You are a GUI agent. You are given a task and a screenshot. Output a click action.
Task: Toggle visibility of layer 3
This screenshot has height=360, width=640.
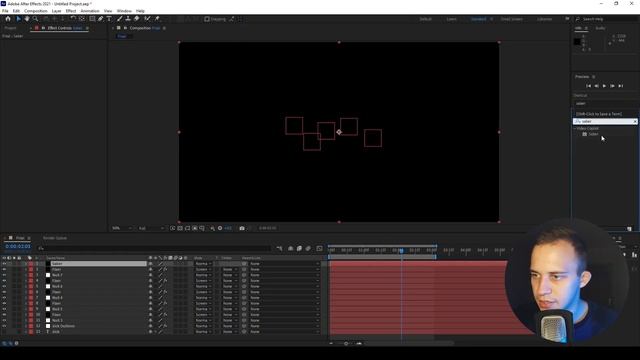[x=4, y=275]
